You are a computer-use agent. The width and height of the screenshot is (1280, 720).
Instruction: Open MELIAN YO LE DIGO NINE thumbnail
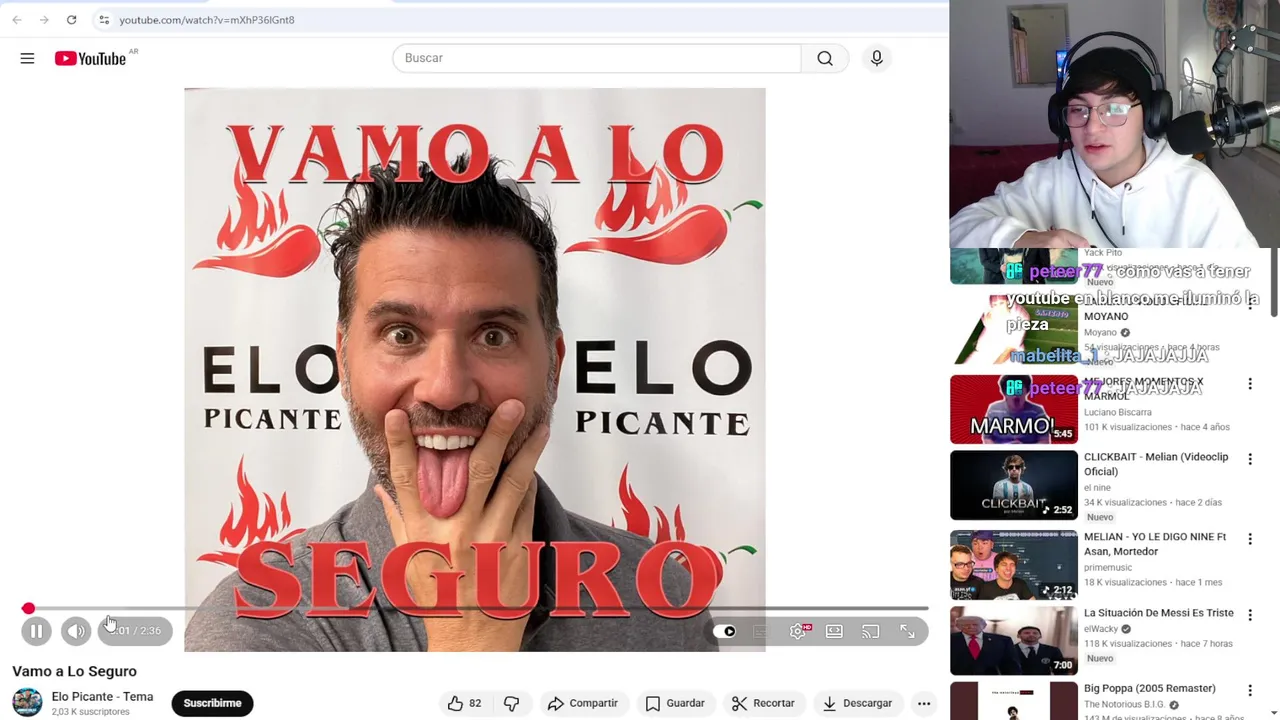click(1014, 565)
